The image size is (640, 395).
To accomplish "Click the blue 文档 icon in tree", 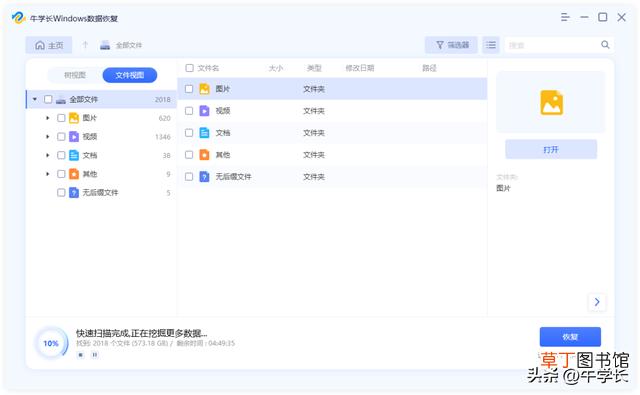I will pyautogui.click(x=74, y=155).
